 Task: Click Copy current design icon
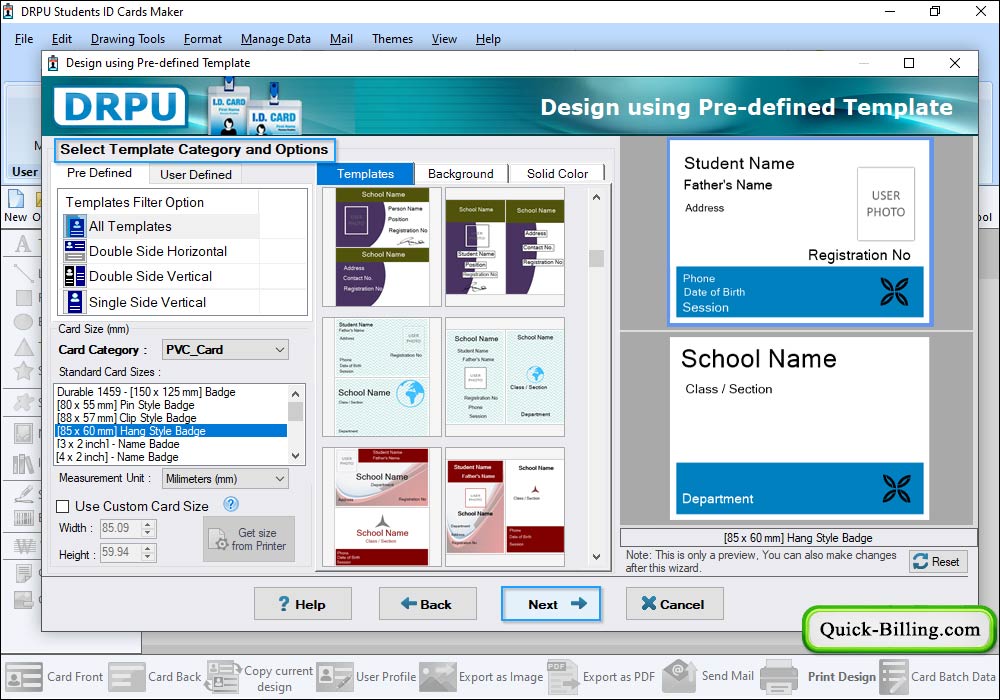[x=223, y=677]
